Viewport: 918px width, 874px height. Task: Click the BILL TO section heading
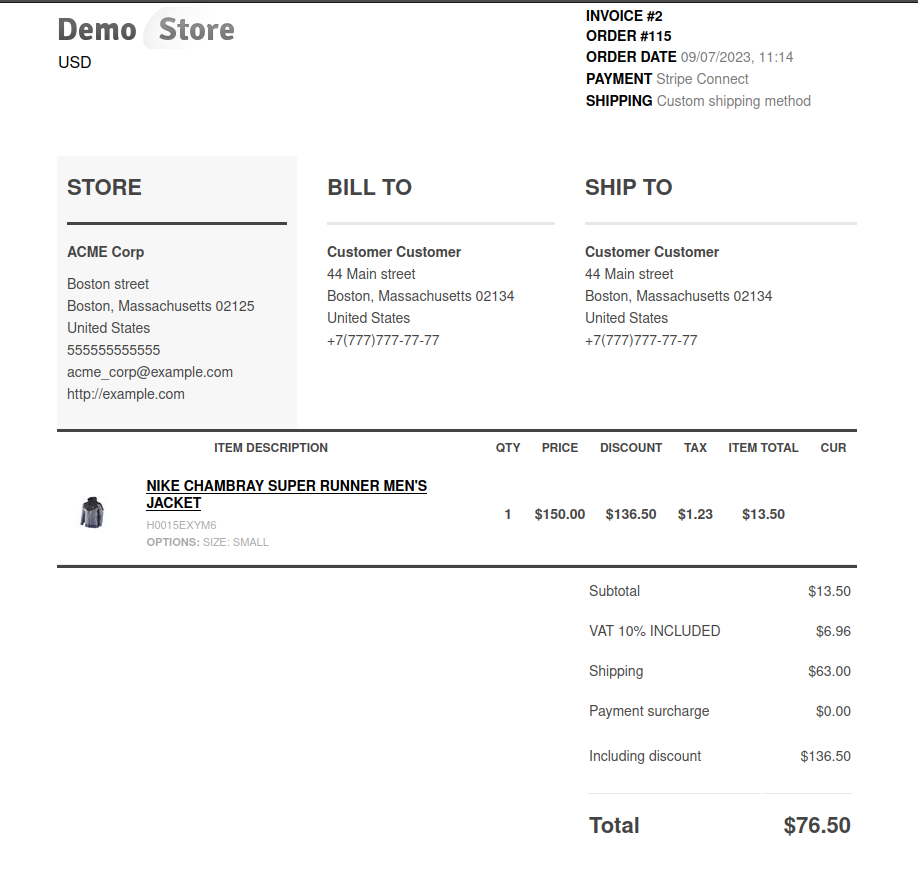click(x=369, y=187)
